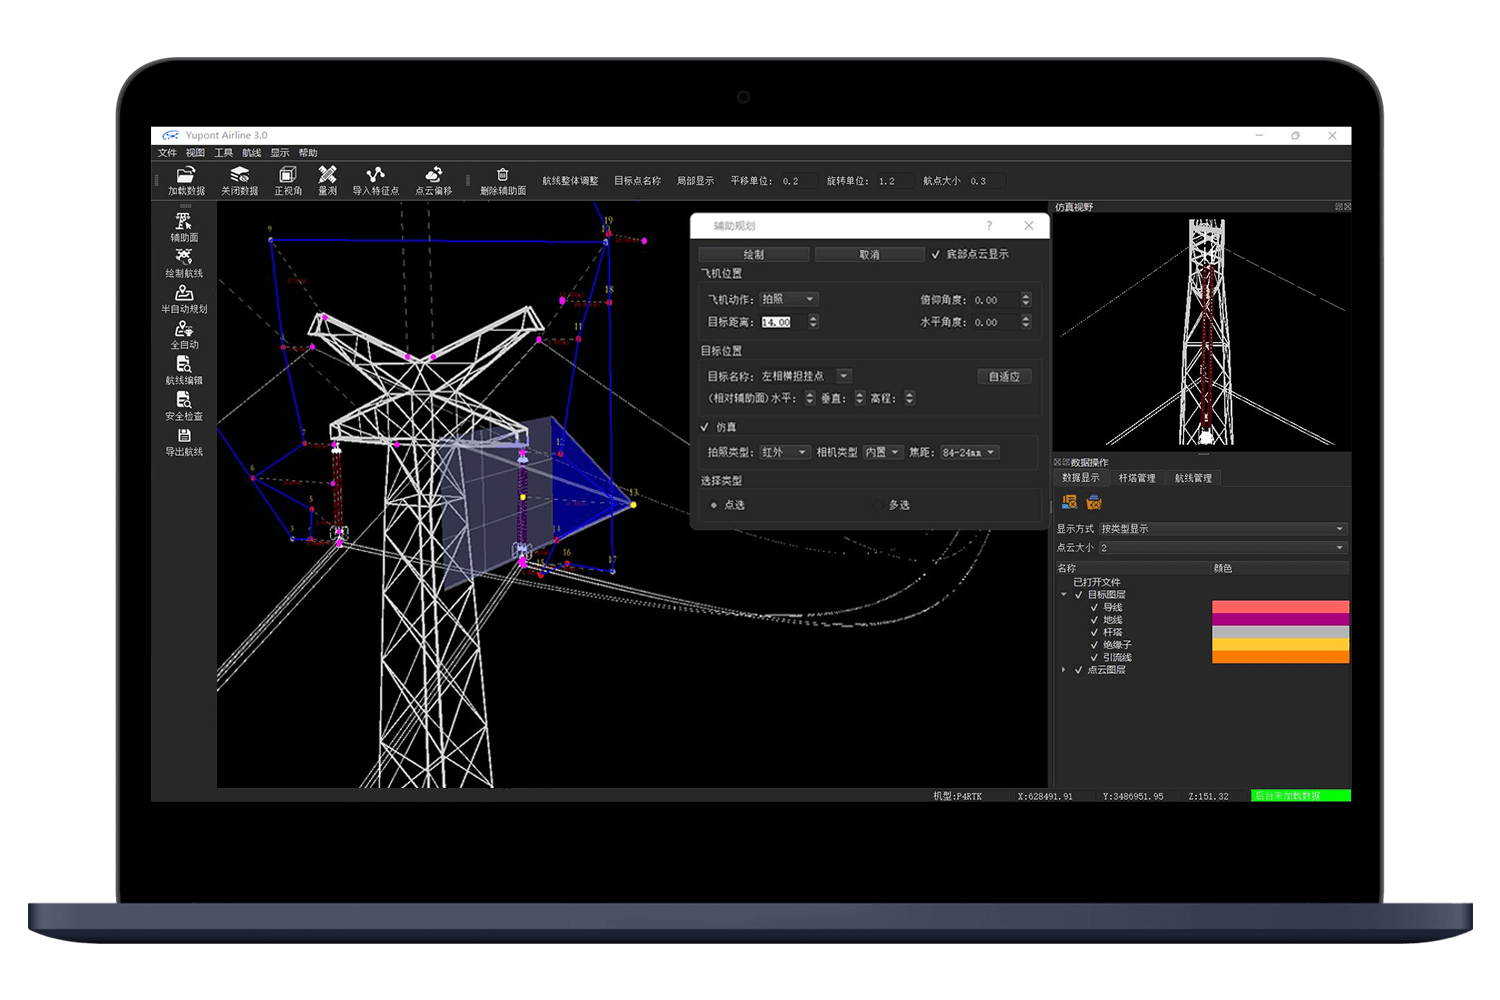The height and width of the screenshot is (1000, 1500).
Task: Click the 目标距离 input field
Action: click(x=781, y=322)
